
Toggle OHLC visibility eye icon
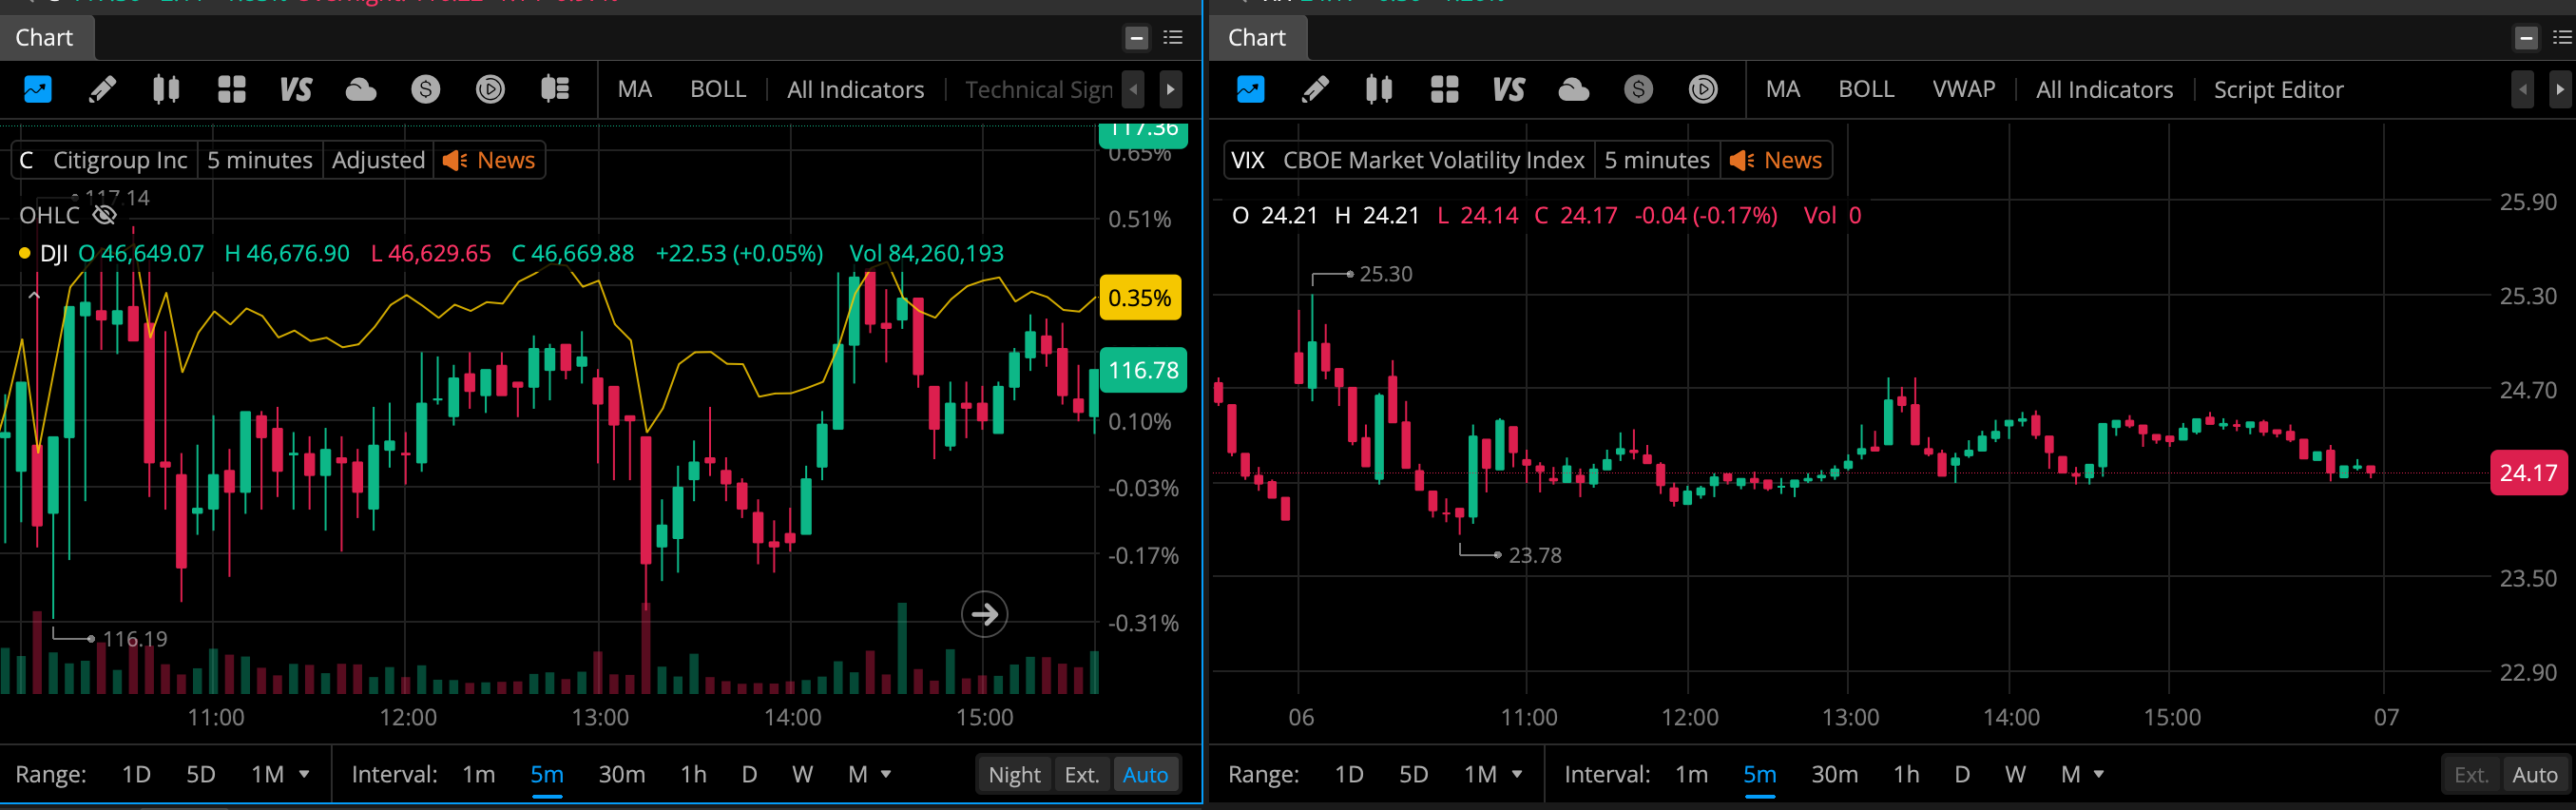point(105,215)
